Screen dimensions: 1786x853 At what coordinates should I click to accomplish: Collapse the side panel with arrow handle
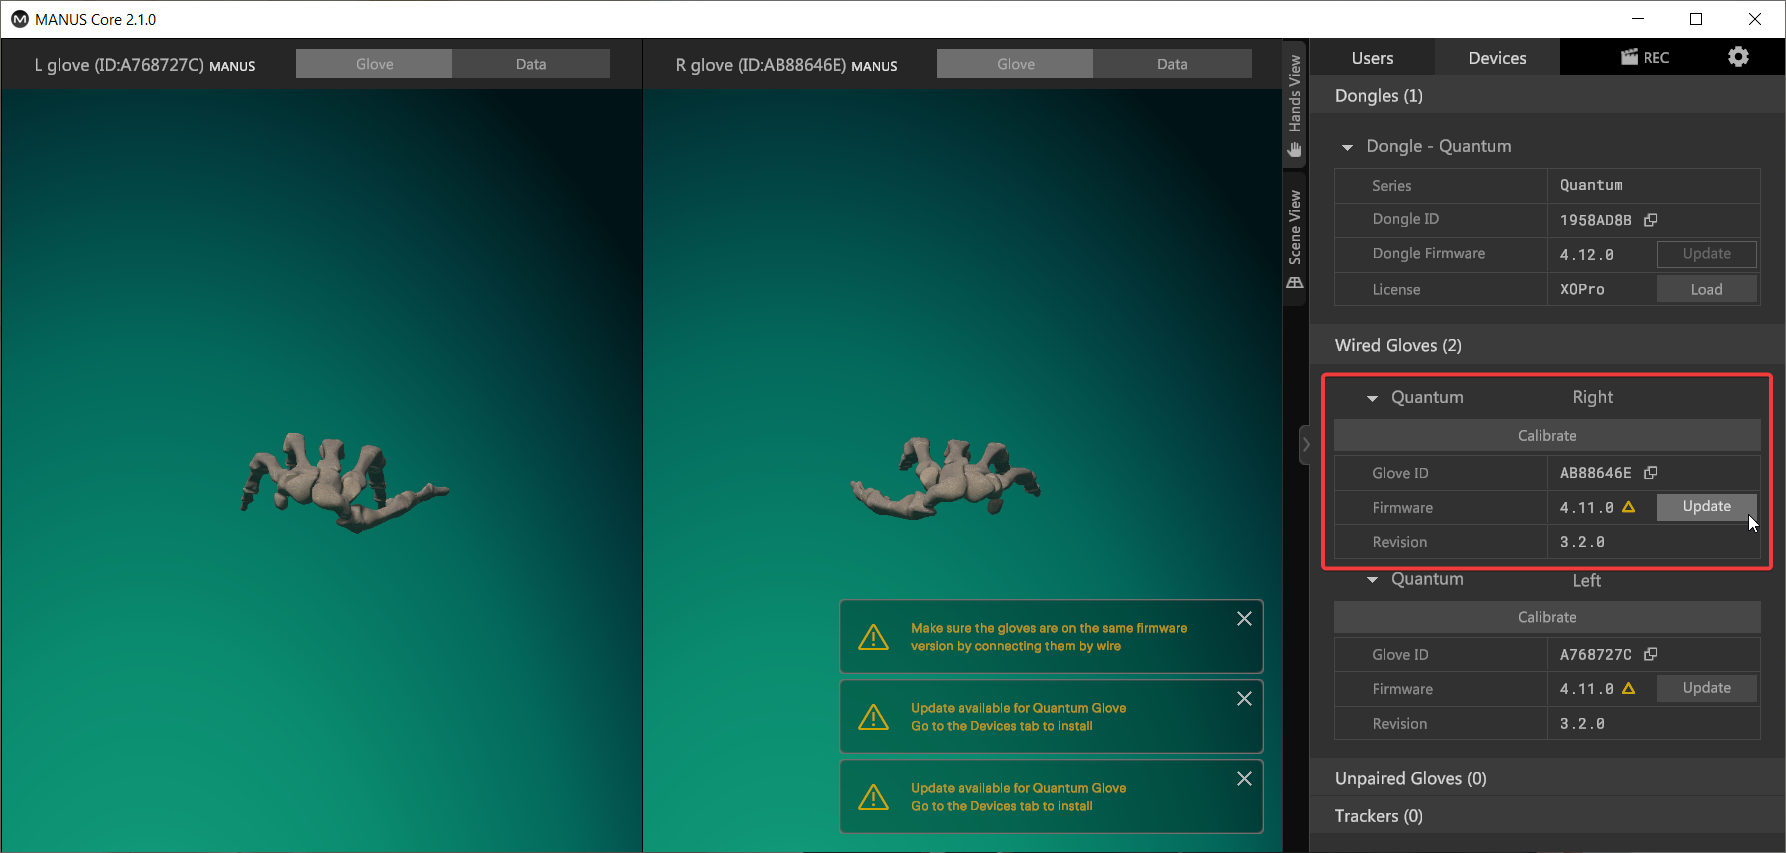pyautogui.click(x=1305, y=445)
